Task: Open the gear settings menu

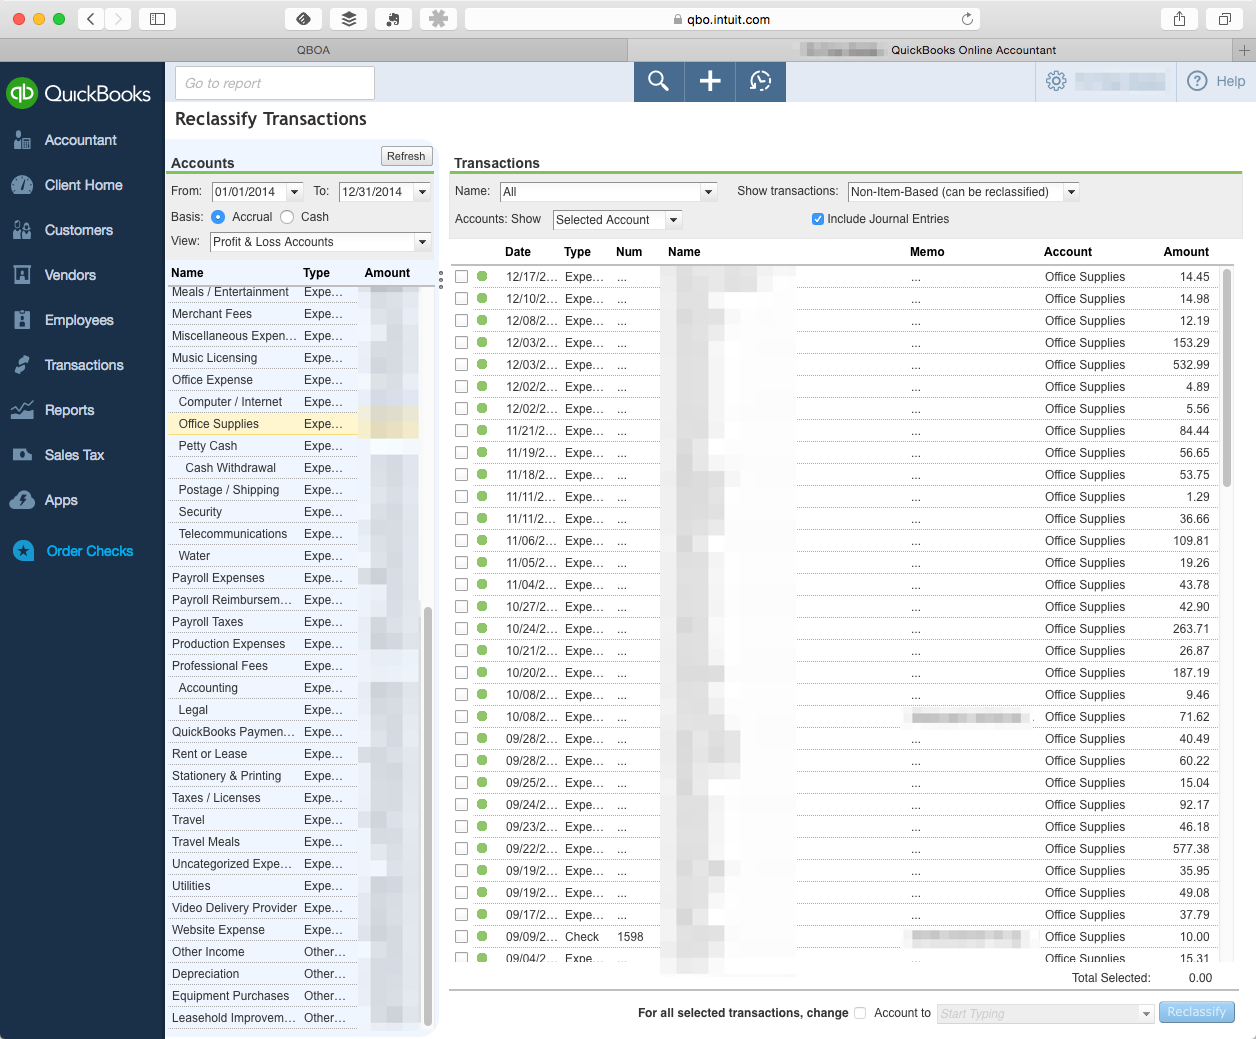Action: (x=1056, y=81)
